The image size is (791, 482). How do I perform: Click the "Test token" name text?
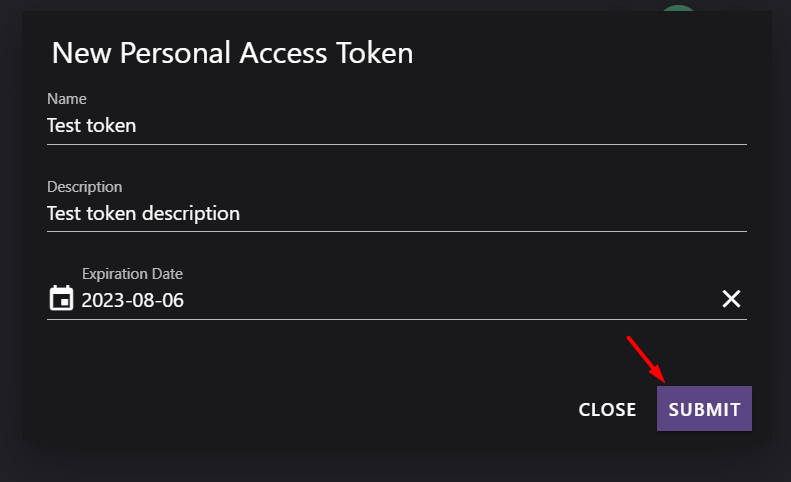pyautogui.click(x=92, y=126)
